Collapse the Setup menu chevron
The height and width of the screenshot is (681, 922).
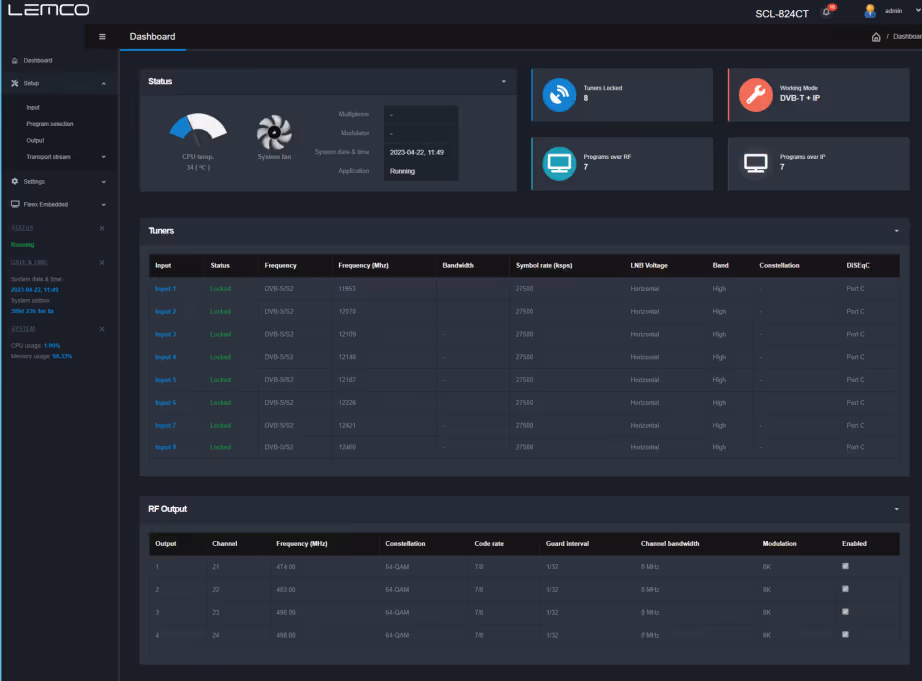pos(103,84)
